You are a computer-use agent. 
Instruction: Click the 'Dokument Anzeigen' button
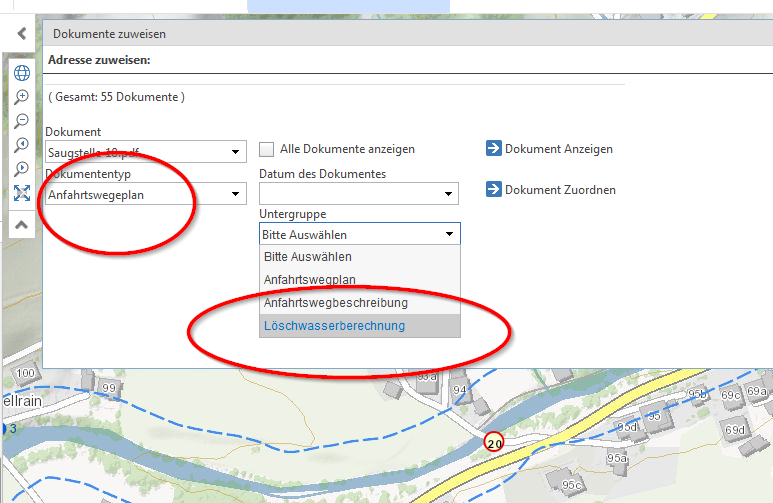(549, 149)
